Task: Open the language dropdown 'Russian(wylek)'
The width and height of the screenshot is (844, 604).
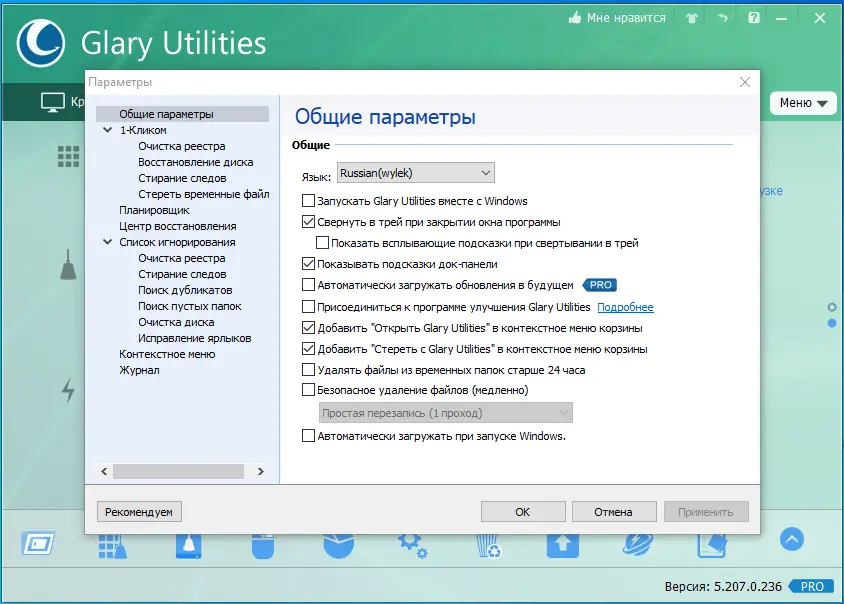Action: coord(416,173)
